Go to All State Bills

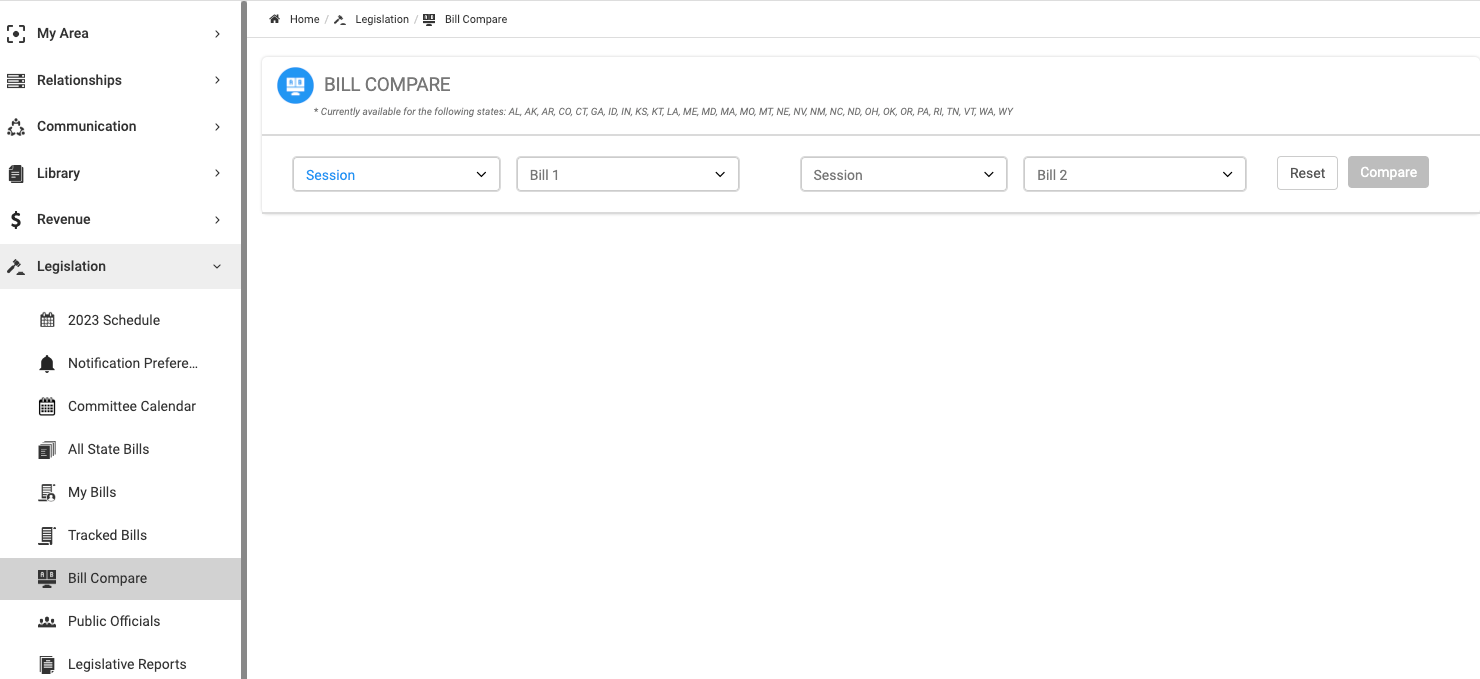pyautogui.click(x=120, y=449)
